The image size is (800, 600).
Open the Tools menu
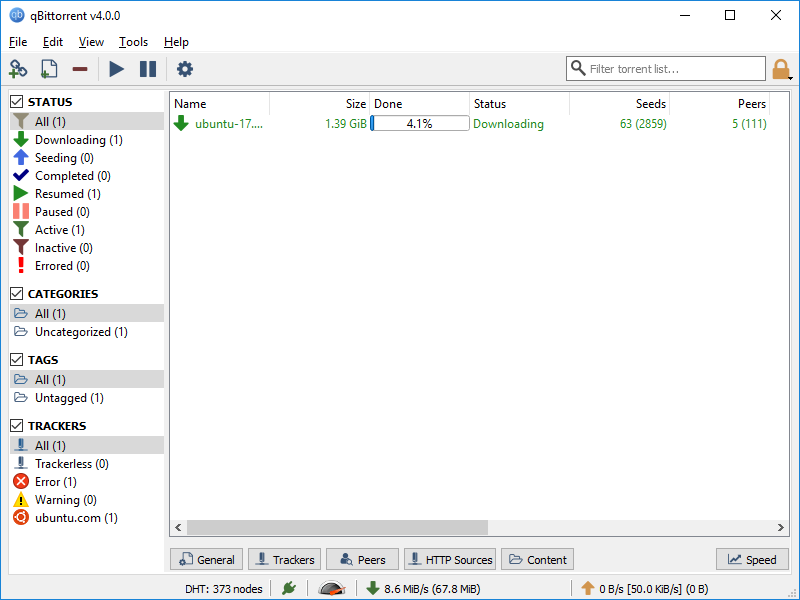[133, 42]
